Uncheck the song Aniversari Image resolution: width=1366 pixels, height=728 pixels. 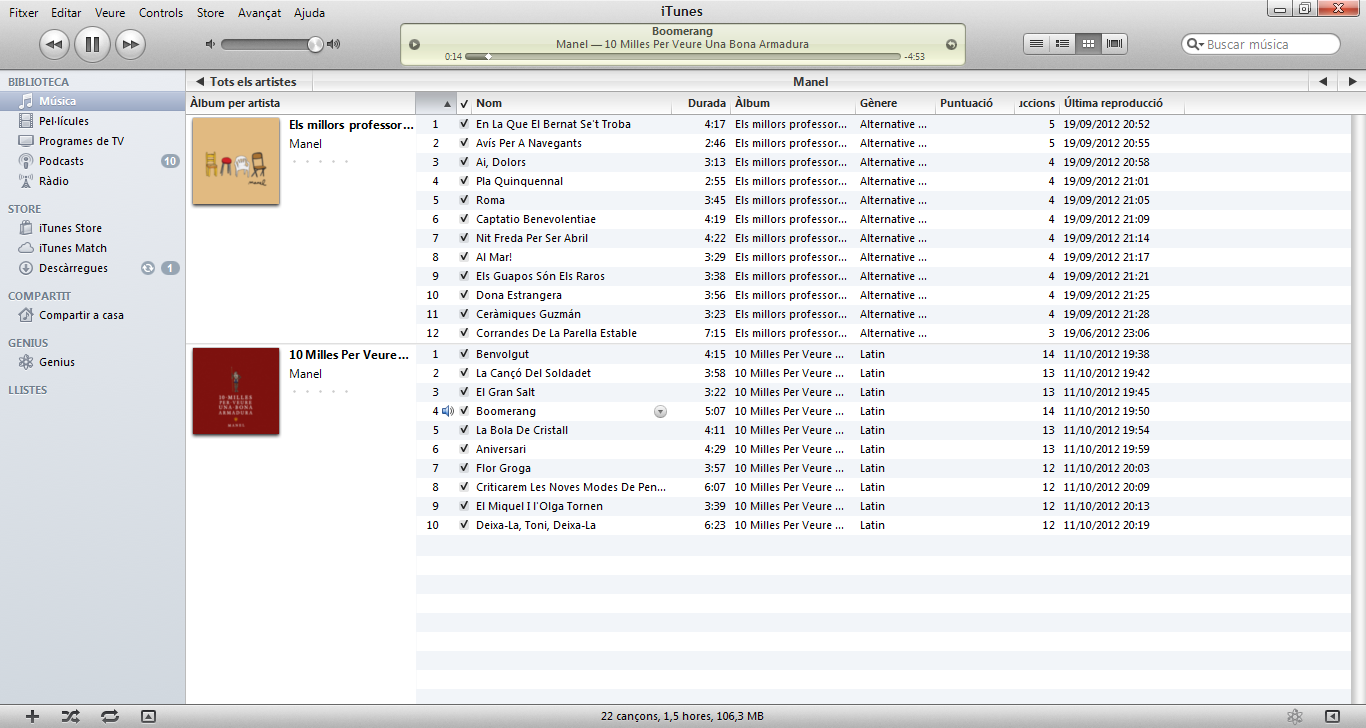point(464,449)
